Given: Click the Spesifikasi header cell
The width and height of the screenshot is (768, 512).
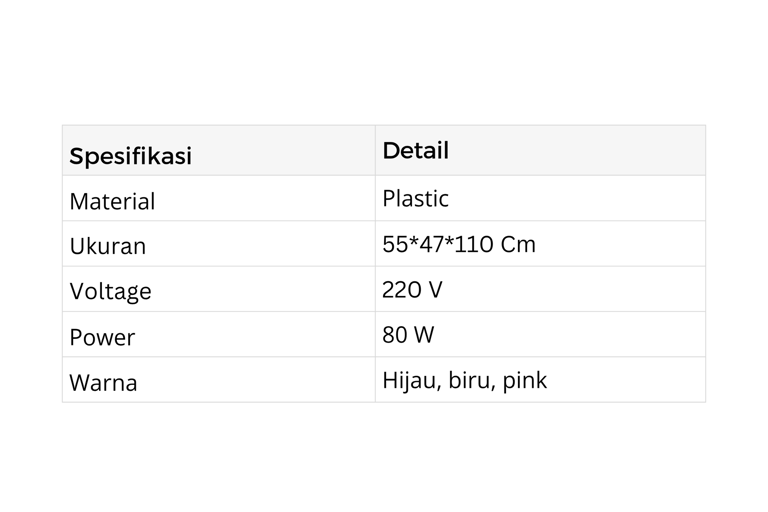Looking at the screenshot, I should click(130, 156).
